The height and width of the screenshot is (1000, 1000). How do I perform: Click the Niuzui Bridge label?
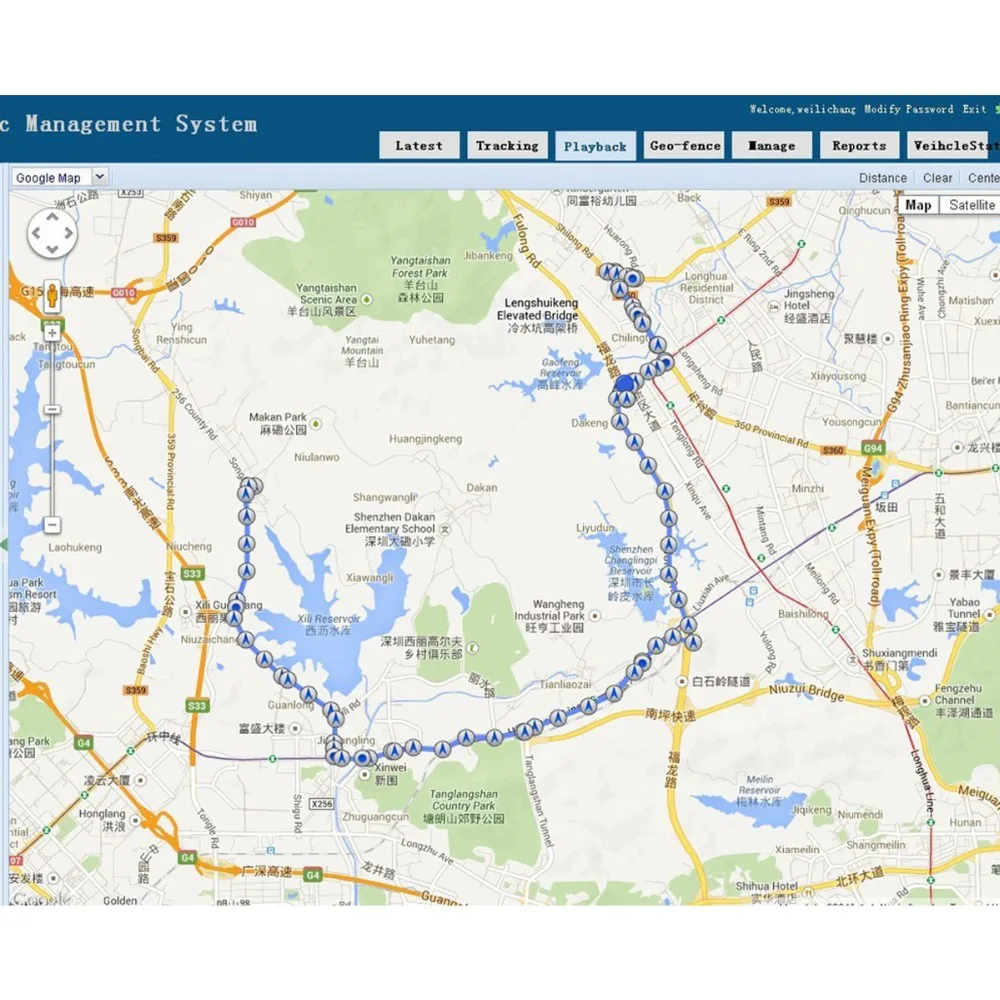click(x=806, y=691)
